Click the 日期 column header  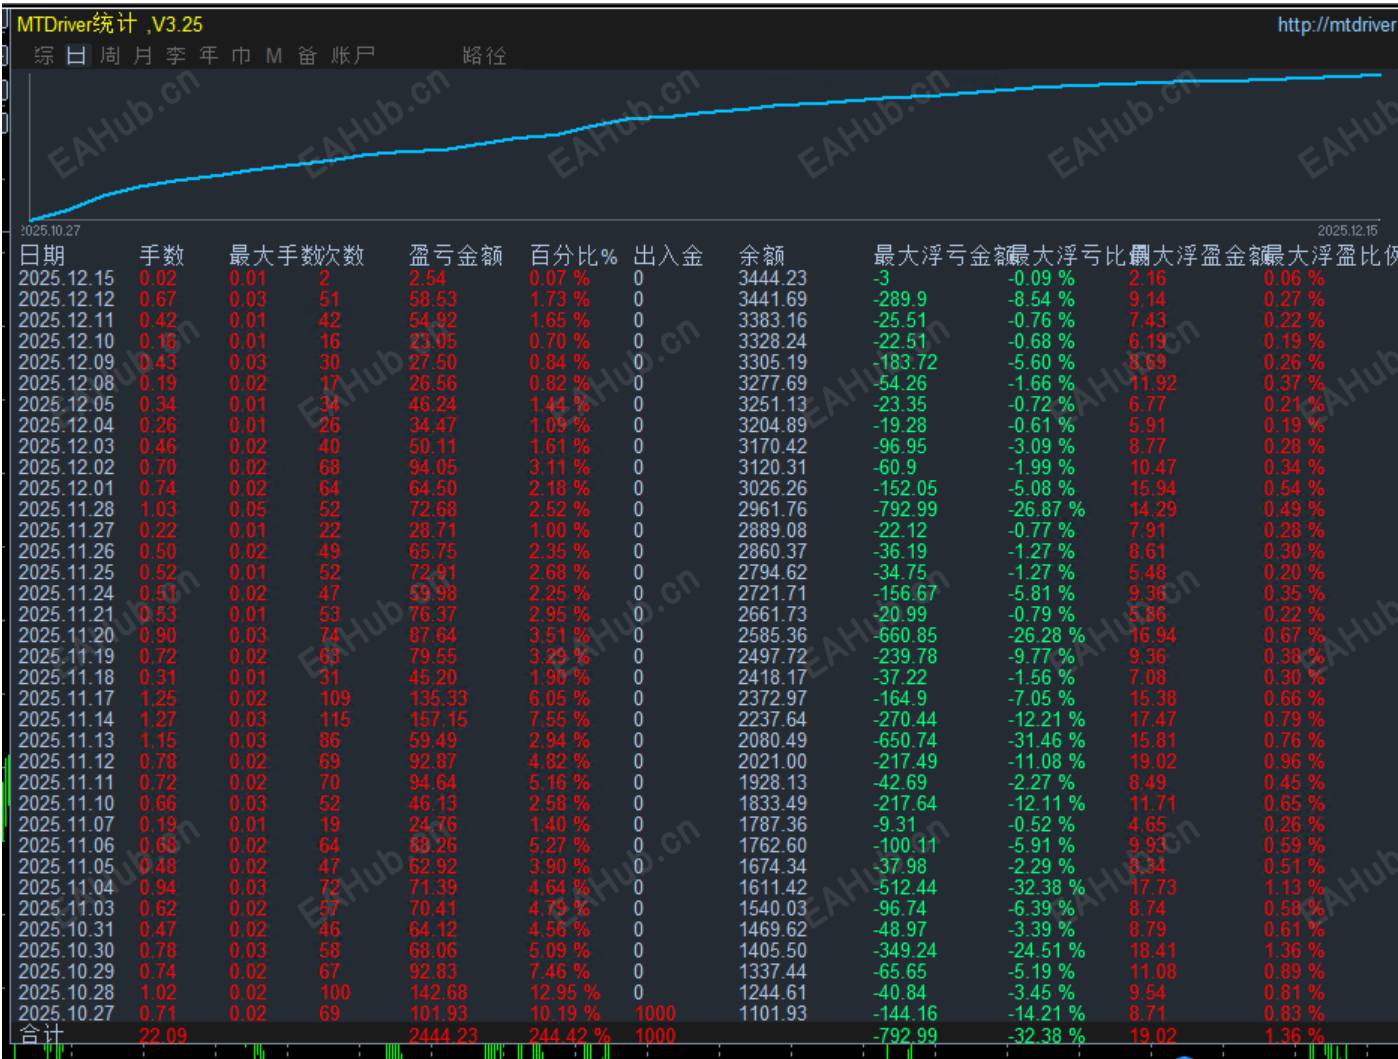point(41,256)
